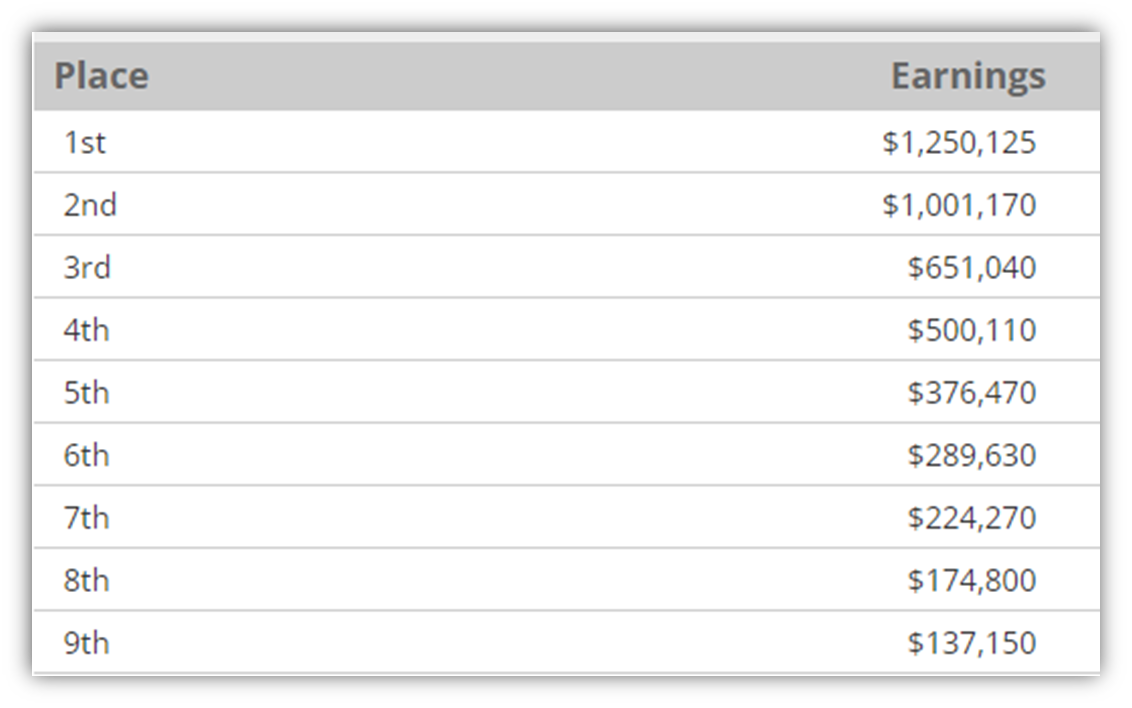
Task: Select the $651,040 earnings amount
Action: [972, 268]
